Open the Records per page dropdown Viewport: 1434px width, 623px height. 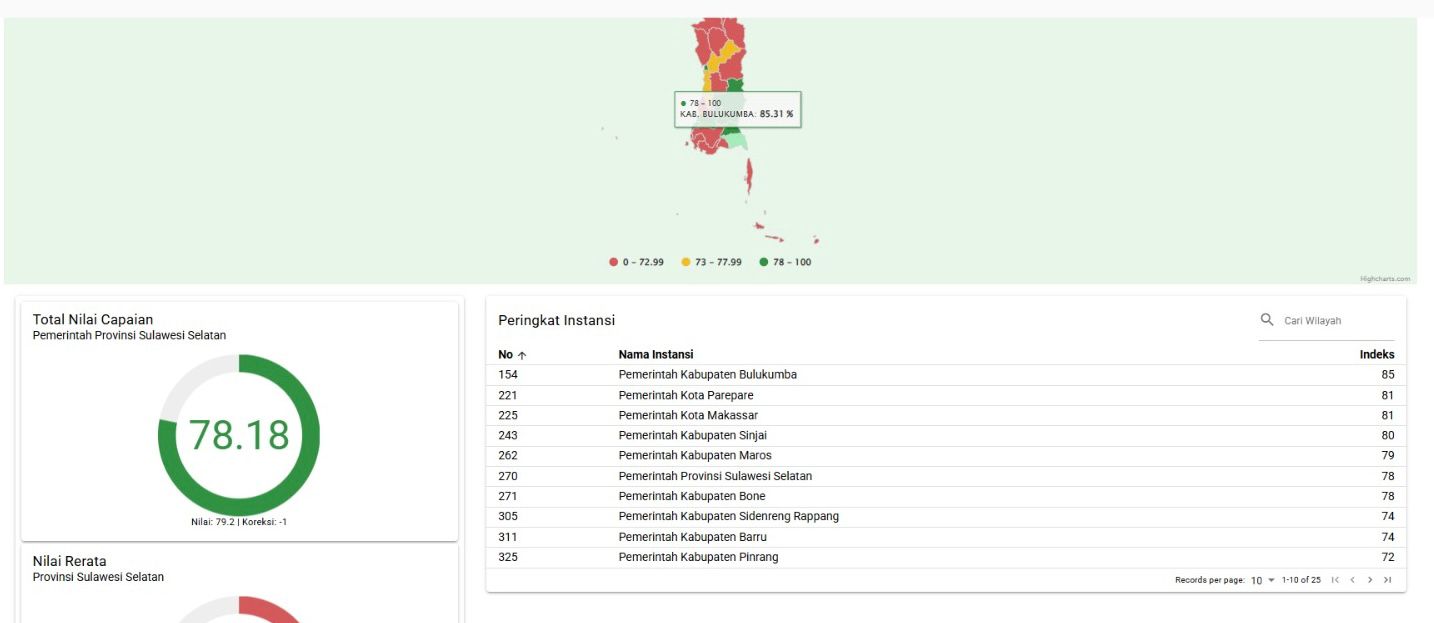point(1263,580)
